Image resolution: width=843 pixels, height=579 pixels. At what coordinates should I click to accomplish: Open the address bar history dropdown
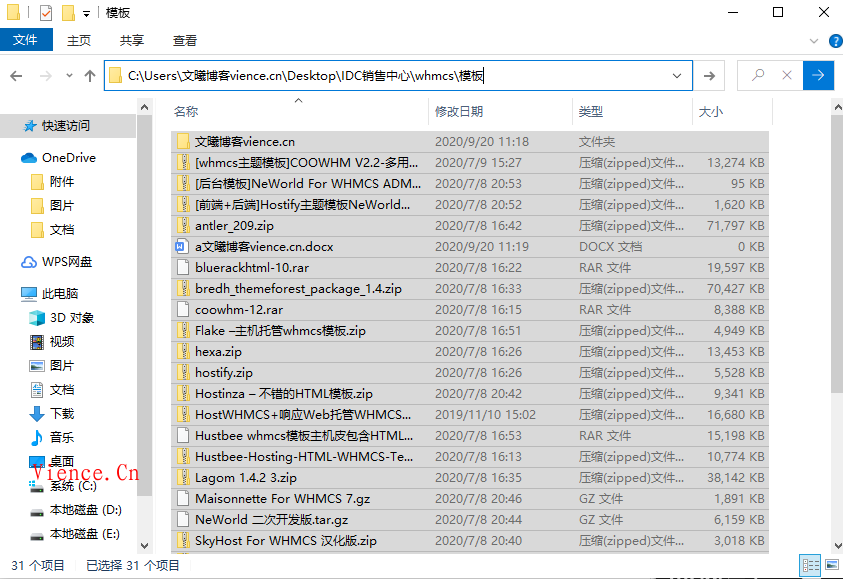678,76
